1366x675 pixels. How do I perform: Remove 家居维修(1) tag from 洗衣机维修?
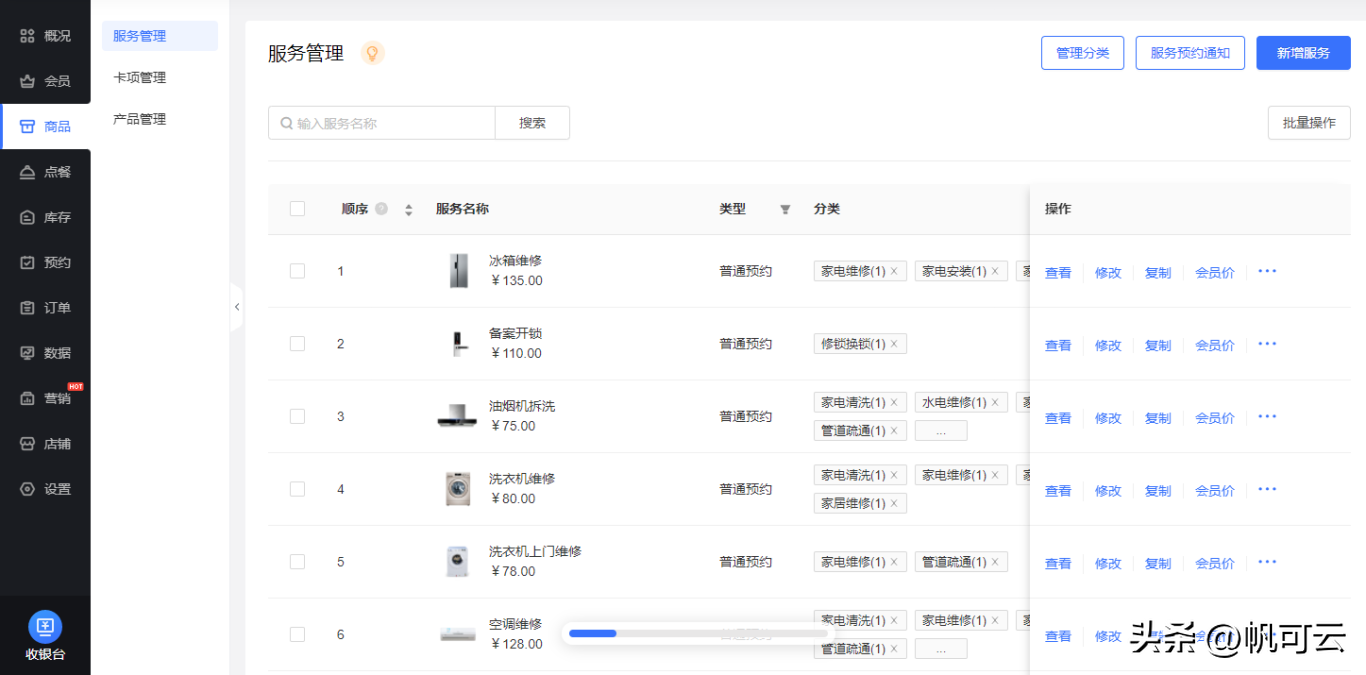coord(894,504)
